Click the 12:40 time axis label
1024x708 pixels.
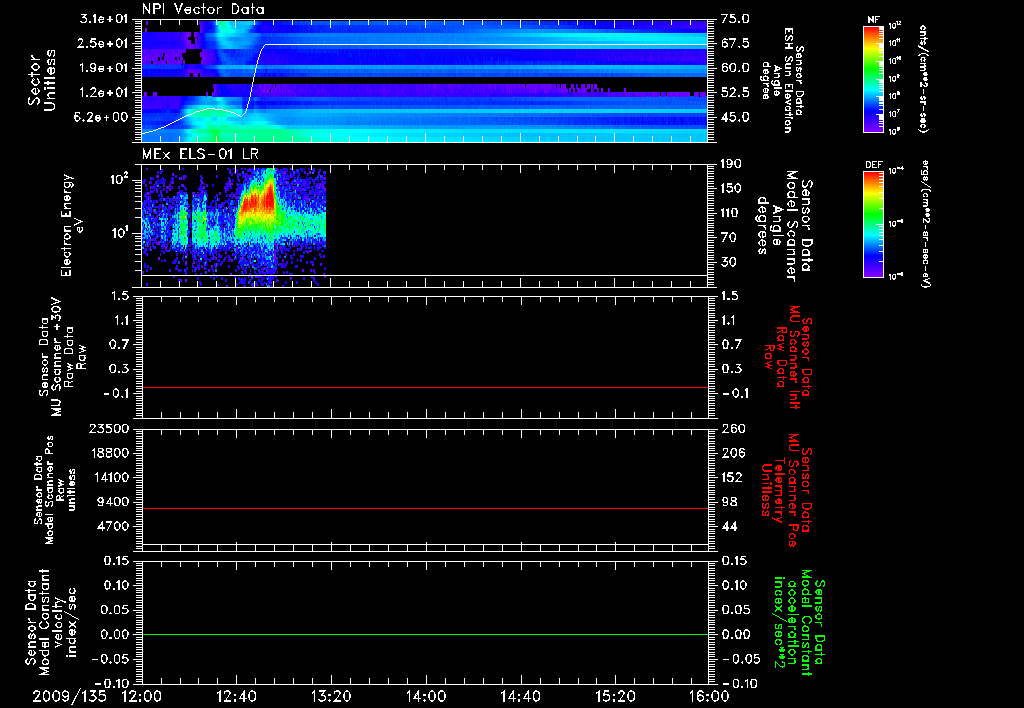(x=236, y=696)
